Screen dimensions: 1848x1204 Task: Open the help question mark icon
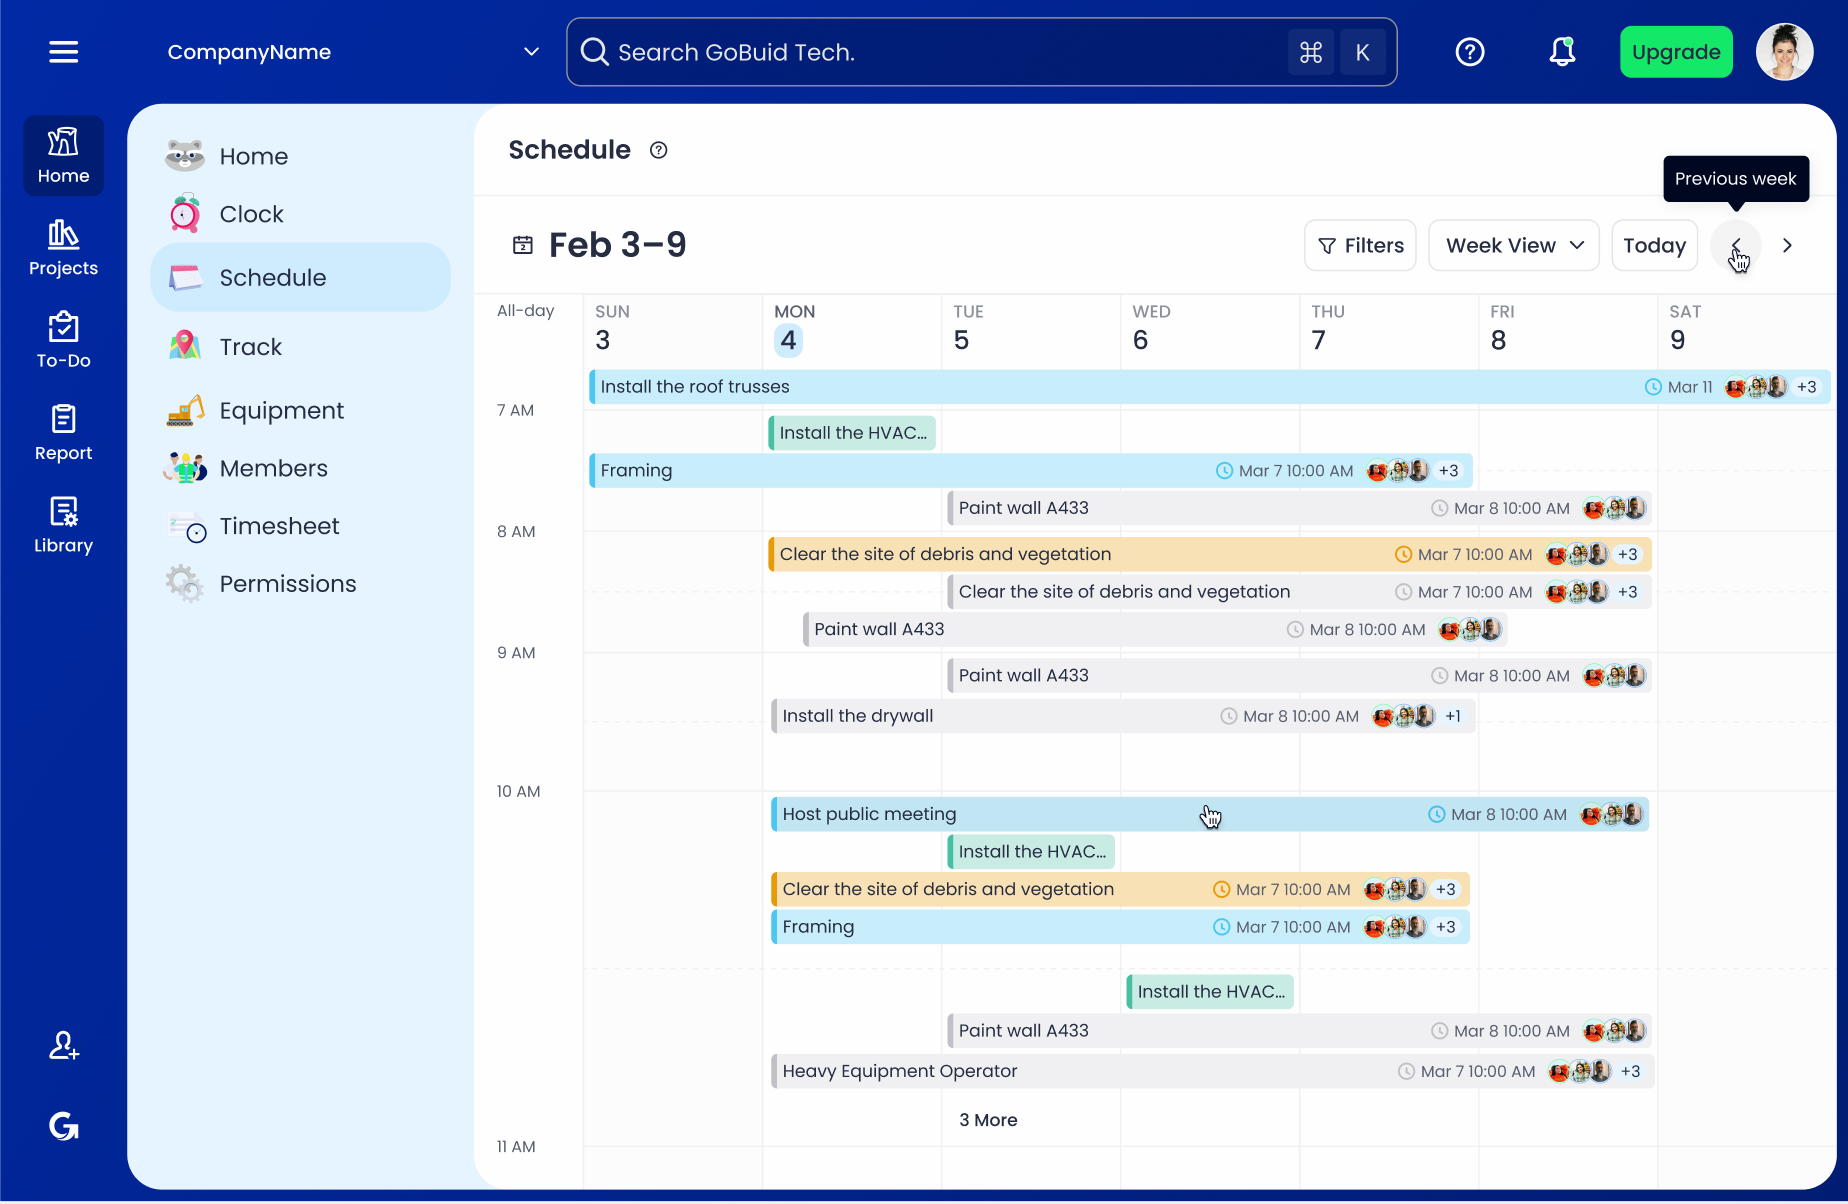[x=1469, y=52]
